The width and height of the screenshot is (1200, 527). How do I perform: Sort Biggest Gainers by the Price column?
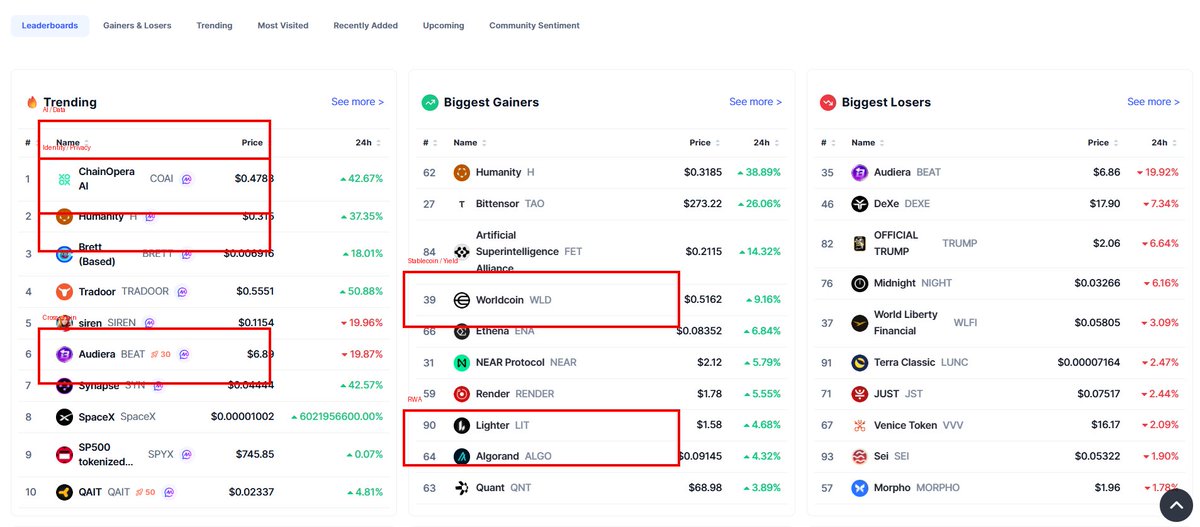[x=704, y=143]
